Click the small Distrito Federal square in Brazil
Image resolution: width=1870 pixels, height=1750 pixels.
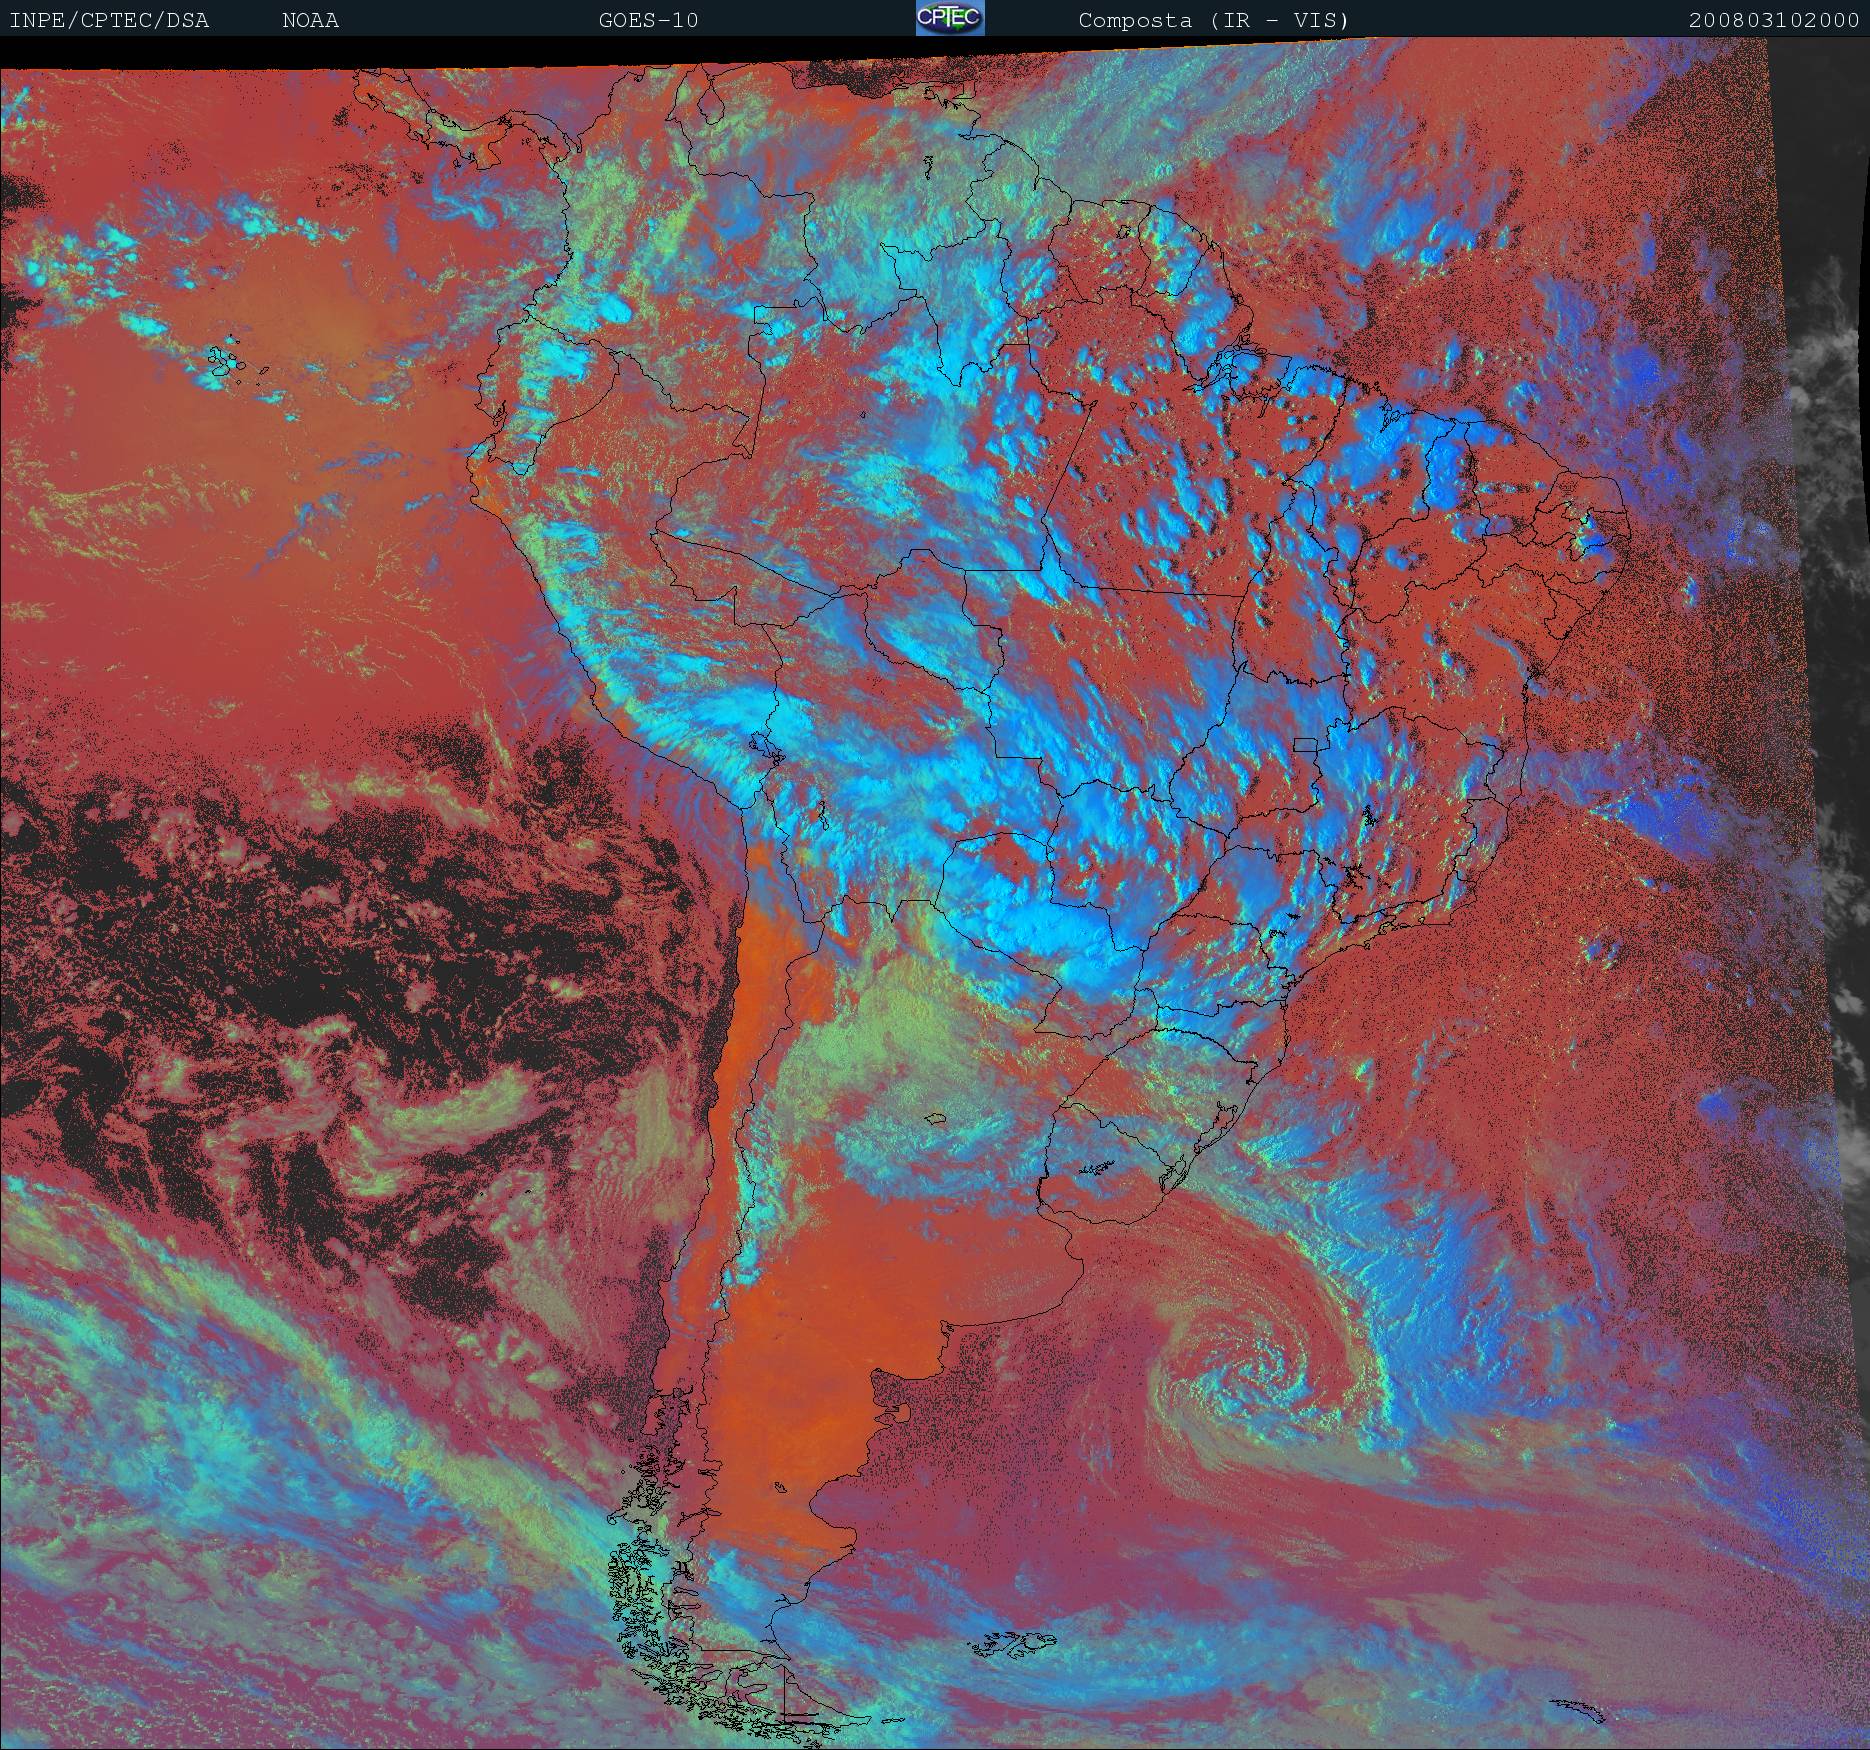pos(1305,744)
